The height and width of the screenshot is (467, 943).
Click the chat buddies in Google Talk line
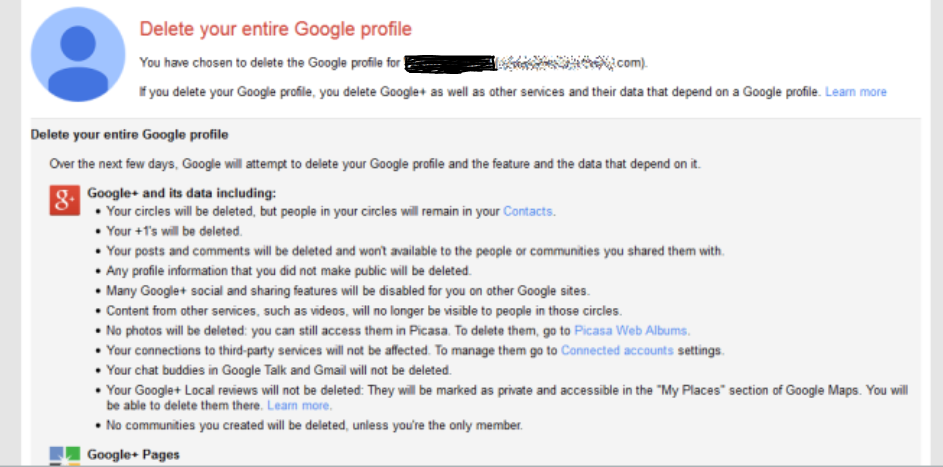[x=278, y=370]
